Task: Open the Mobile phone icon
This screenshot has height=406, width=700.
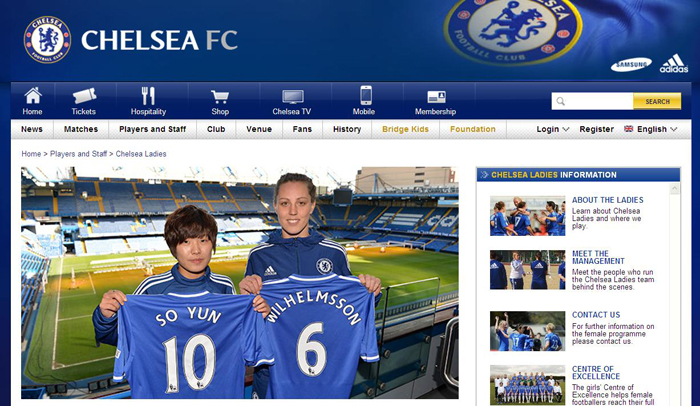Action: [366, 95]
